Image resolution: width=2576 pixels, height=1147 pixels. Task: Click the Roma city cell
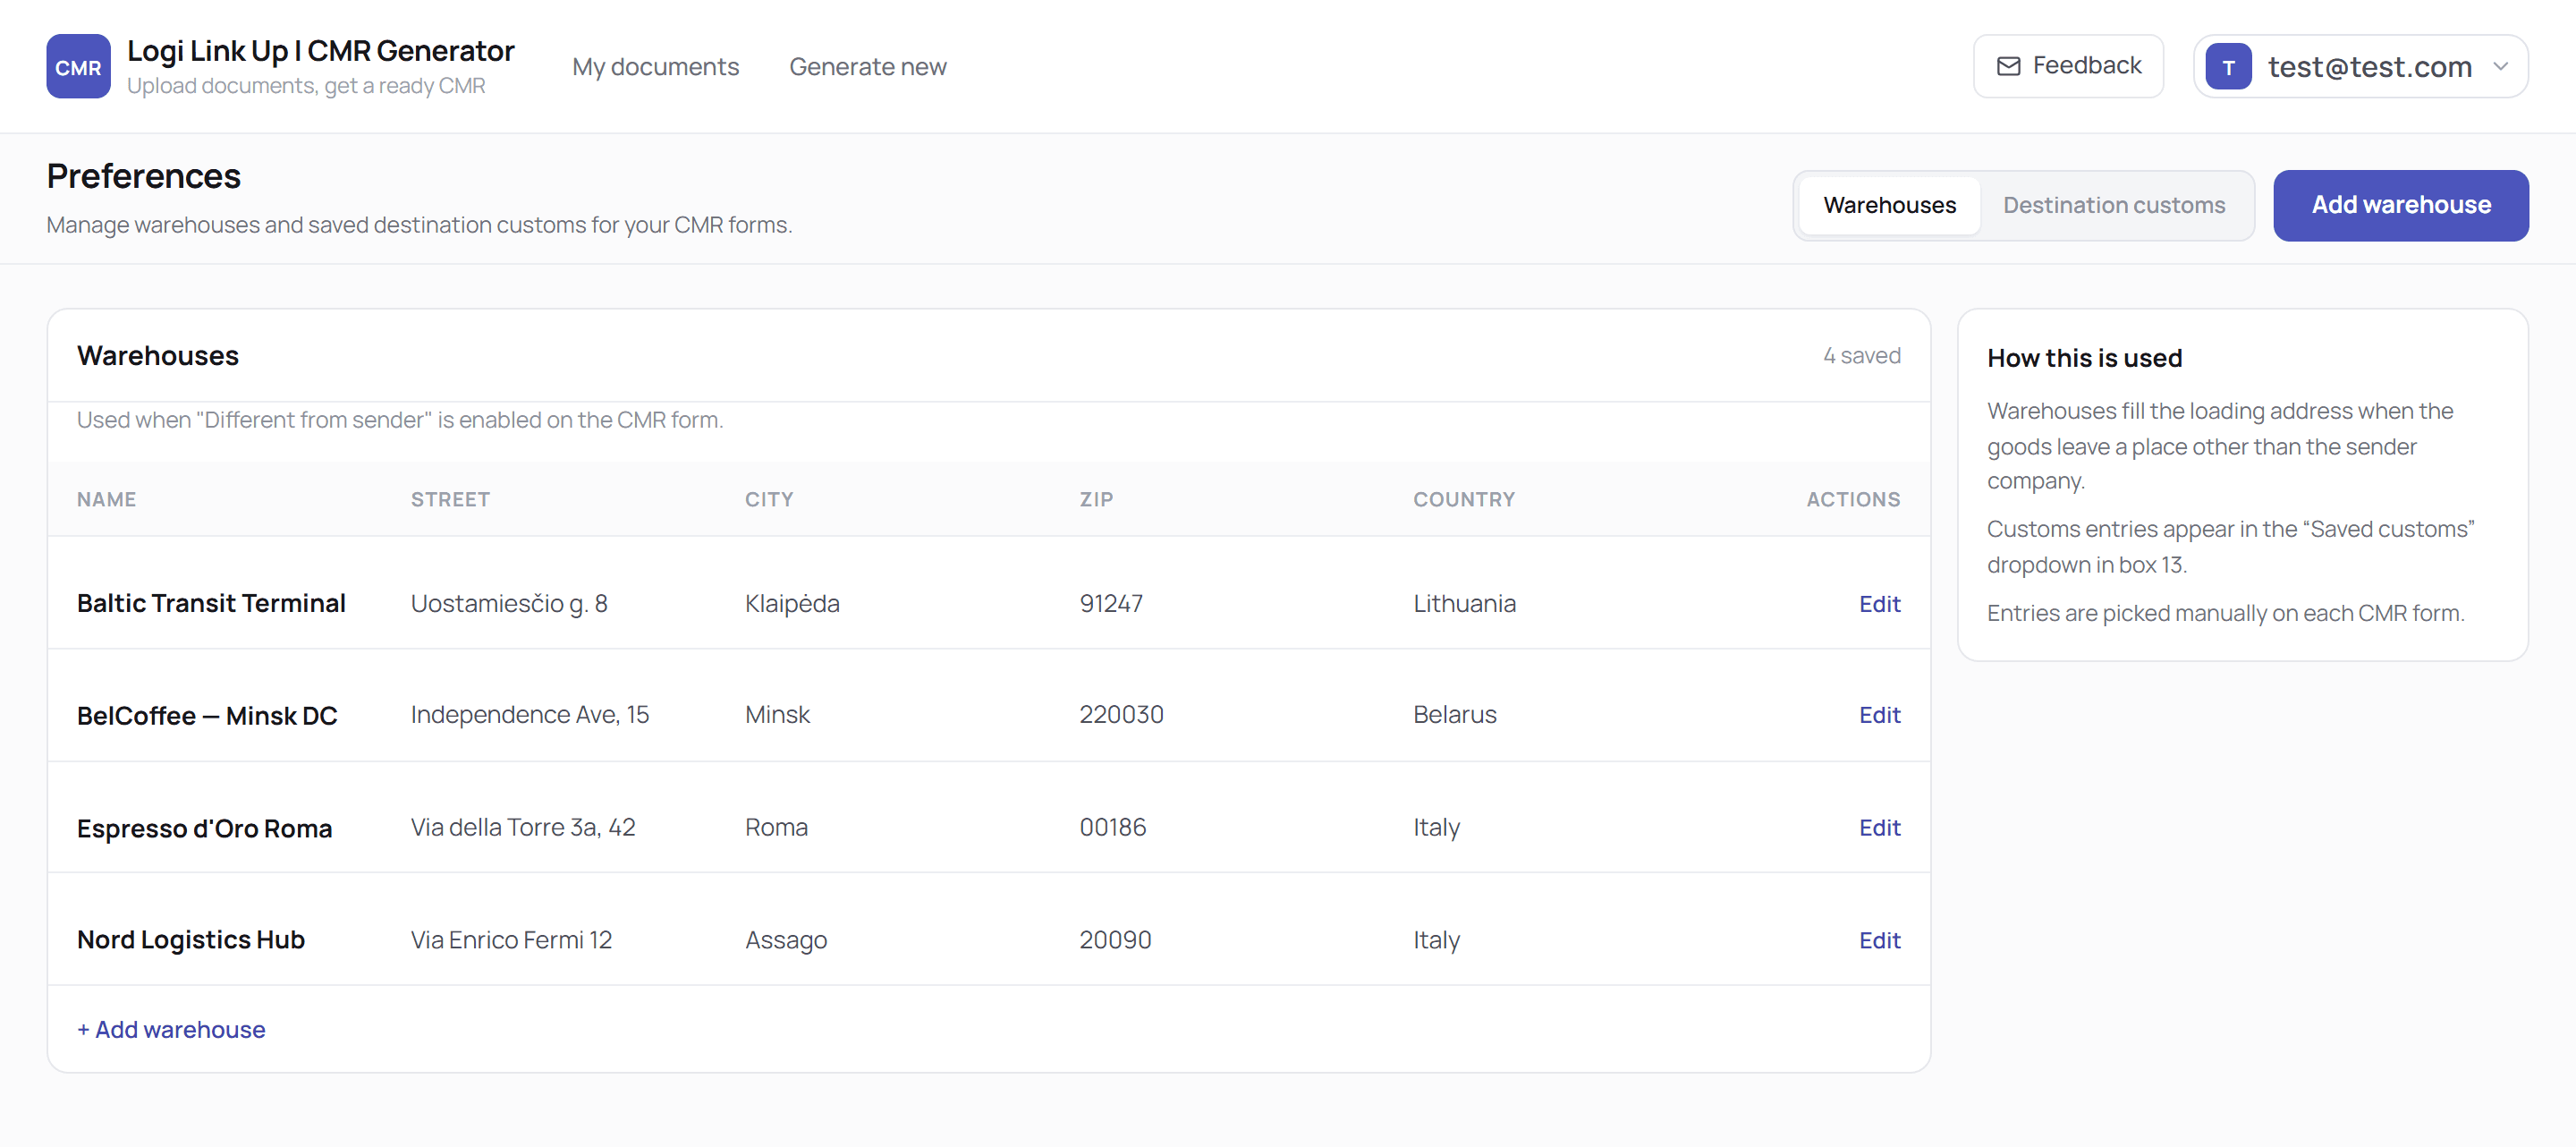(x=776, y=828)
